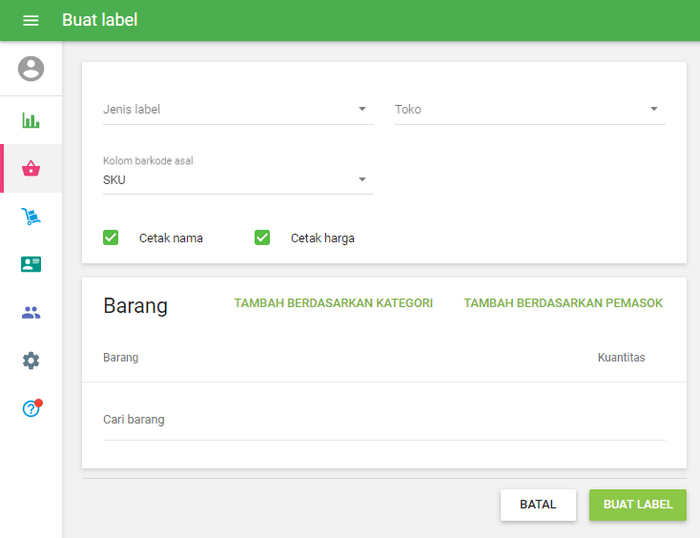
Task: Open inventory management cart icon
Action: [x=31, y=216]
